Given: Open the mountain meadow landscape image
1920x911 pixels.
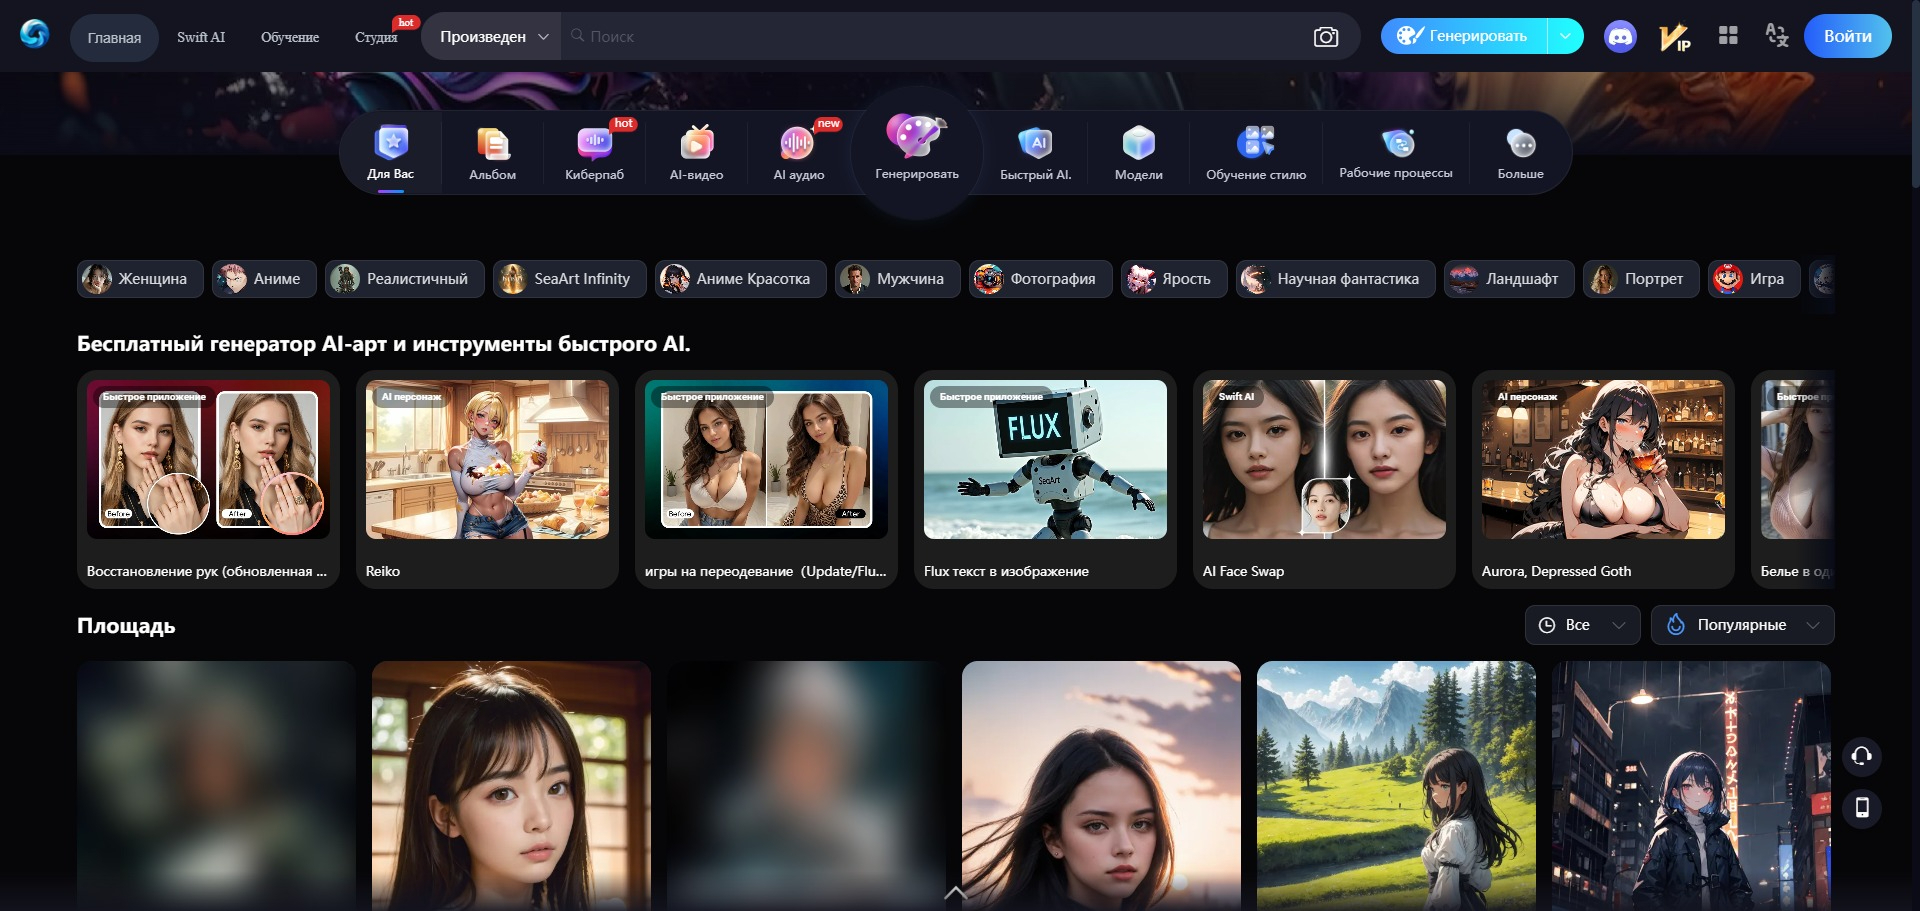Looking at the screenshot, I should [1396, 785].
